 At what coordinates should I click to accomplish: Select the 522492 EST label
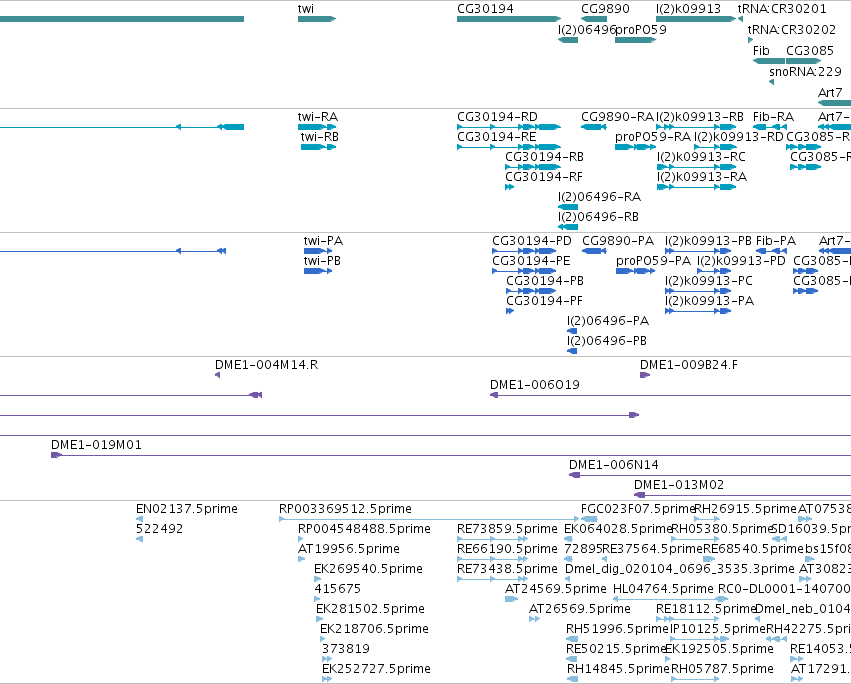pos(159,529)
